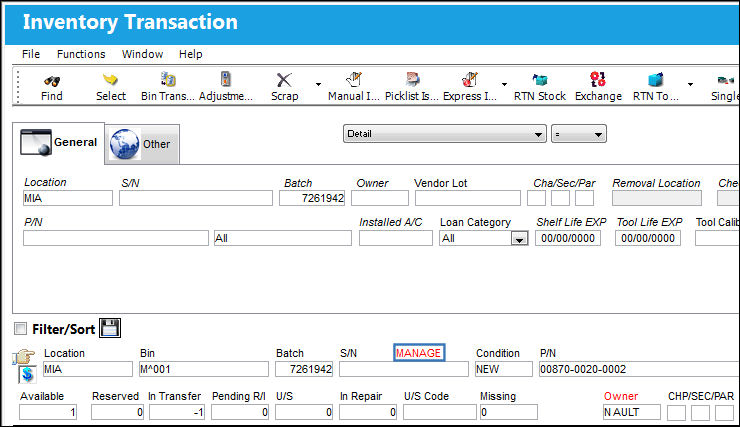
Task: Click the Bin field showing M^001
Action: pyautogui.click(x=204, y=369)
